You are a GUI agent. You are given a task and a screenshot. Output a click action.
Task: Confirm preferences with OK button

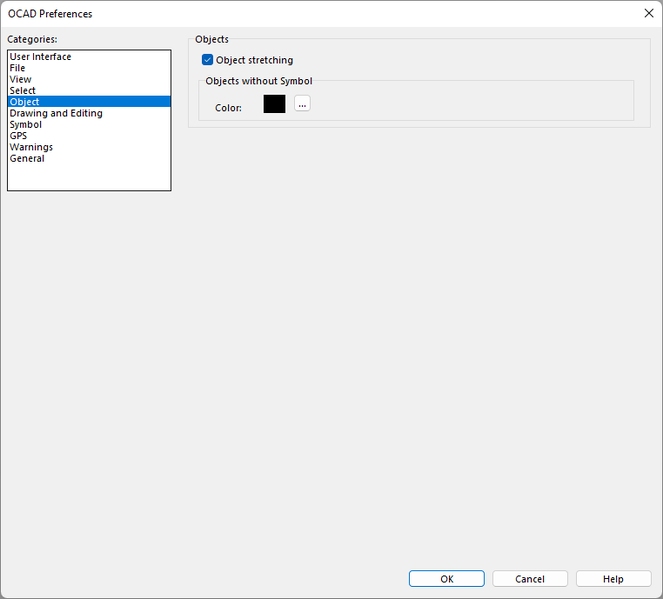click(447, 579)
